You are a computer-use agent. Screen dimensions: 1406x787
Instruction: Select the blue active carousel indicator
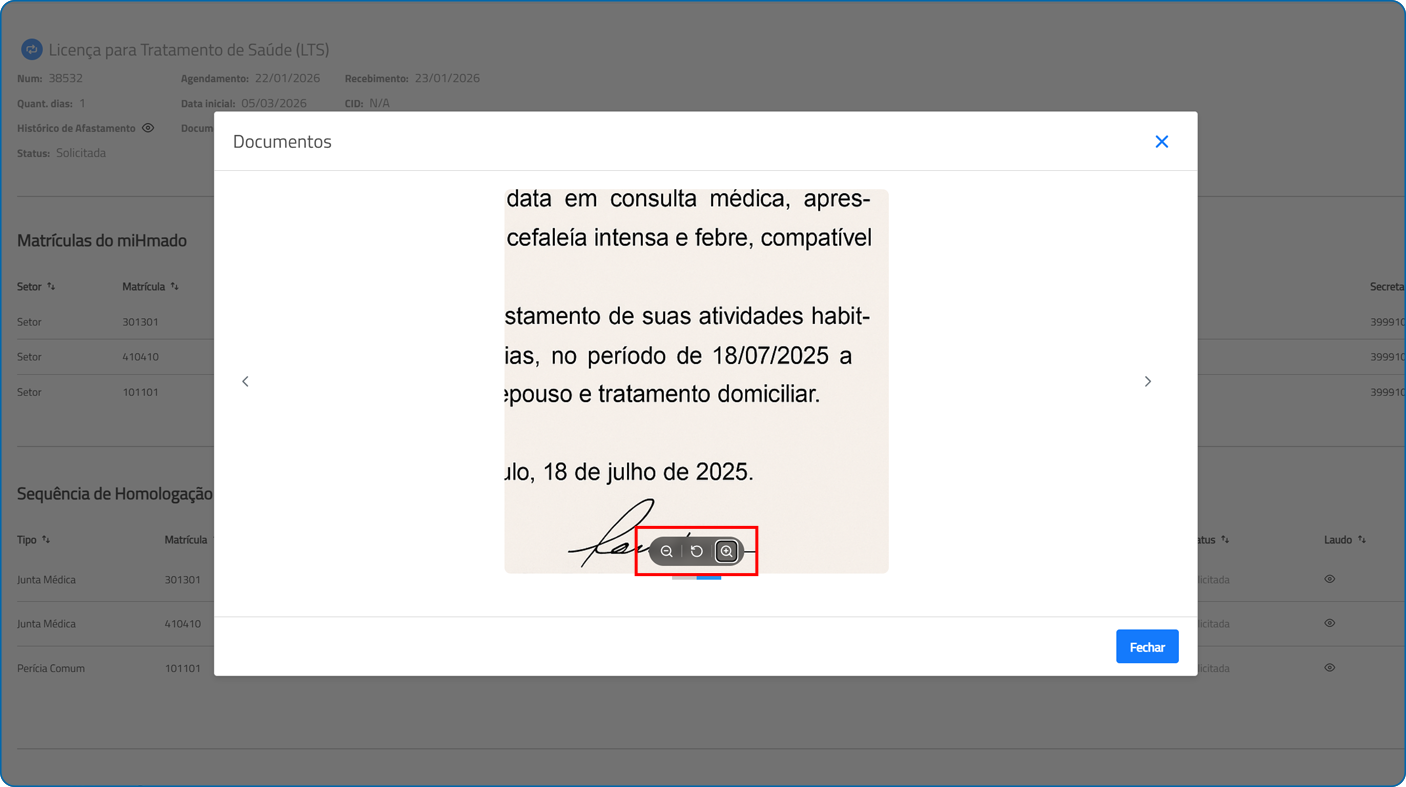pos(709,578)
